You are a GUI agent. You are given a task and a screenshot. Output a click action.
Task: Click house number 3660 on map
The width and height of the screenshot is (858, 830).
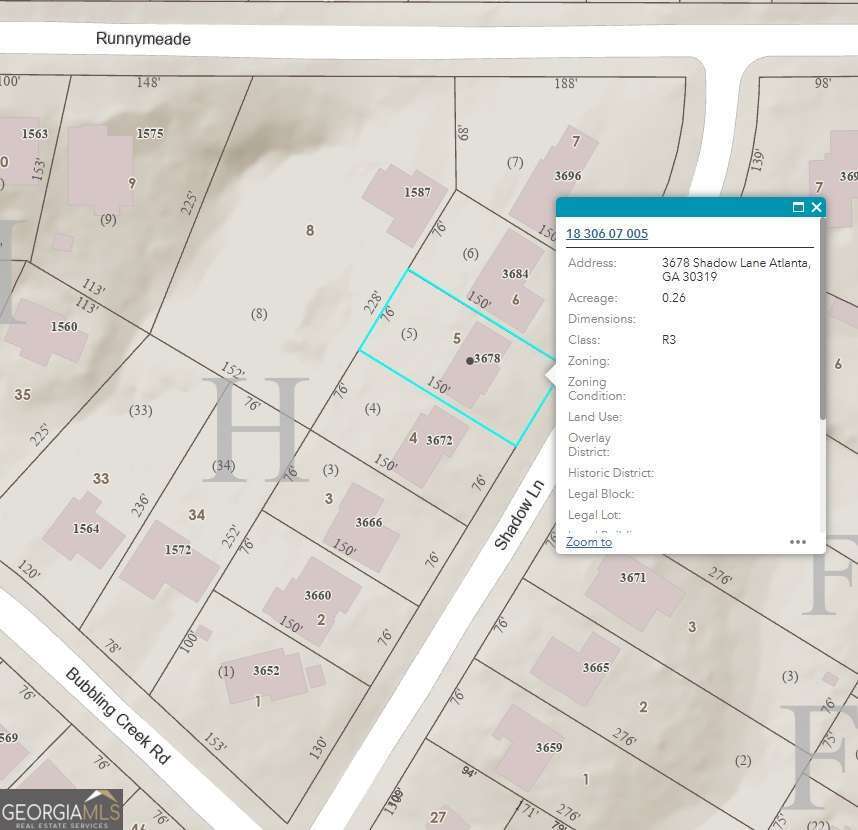click(x=317, y=595)
